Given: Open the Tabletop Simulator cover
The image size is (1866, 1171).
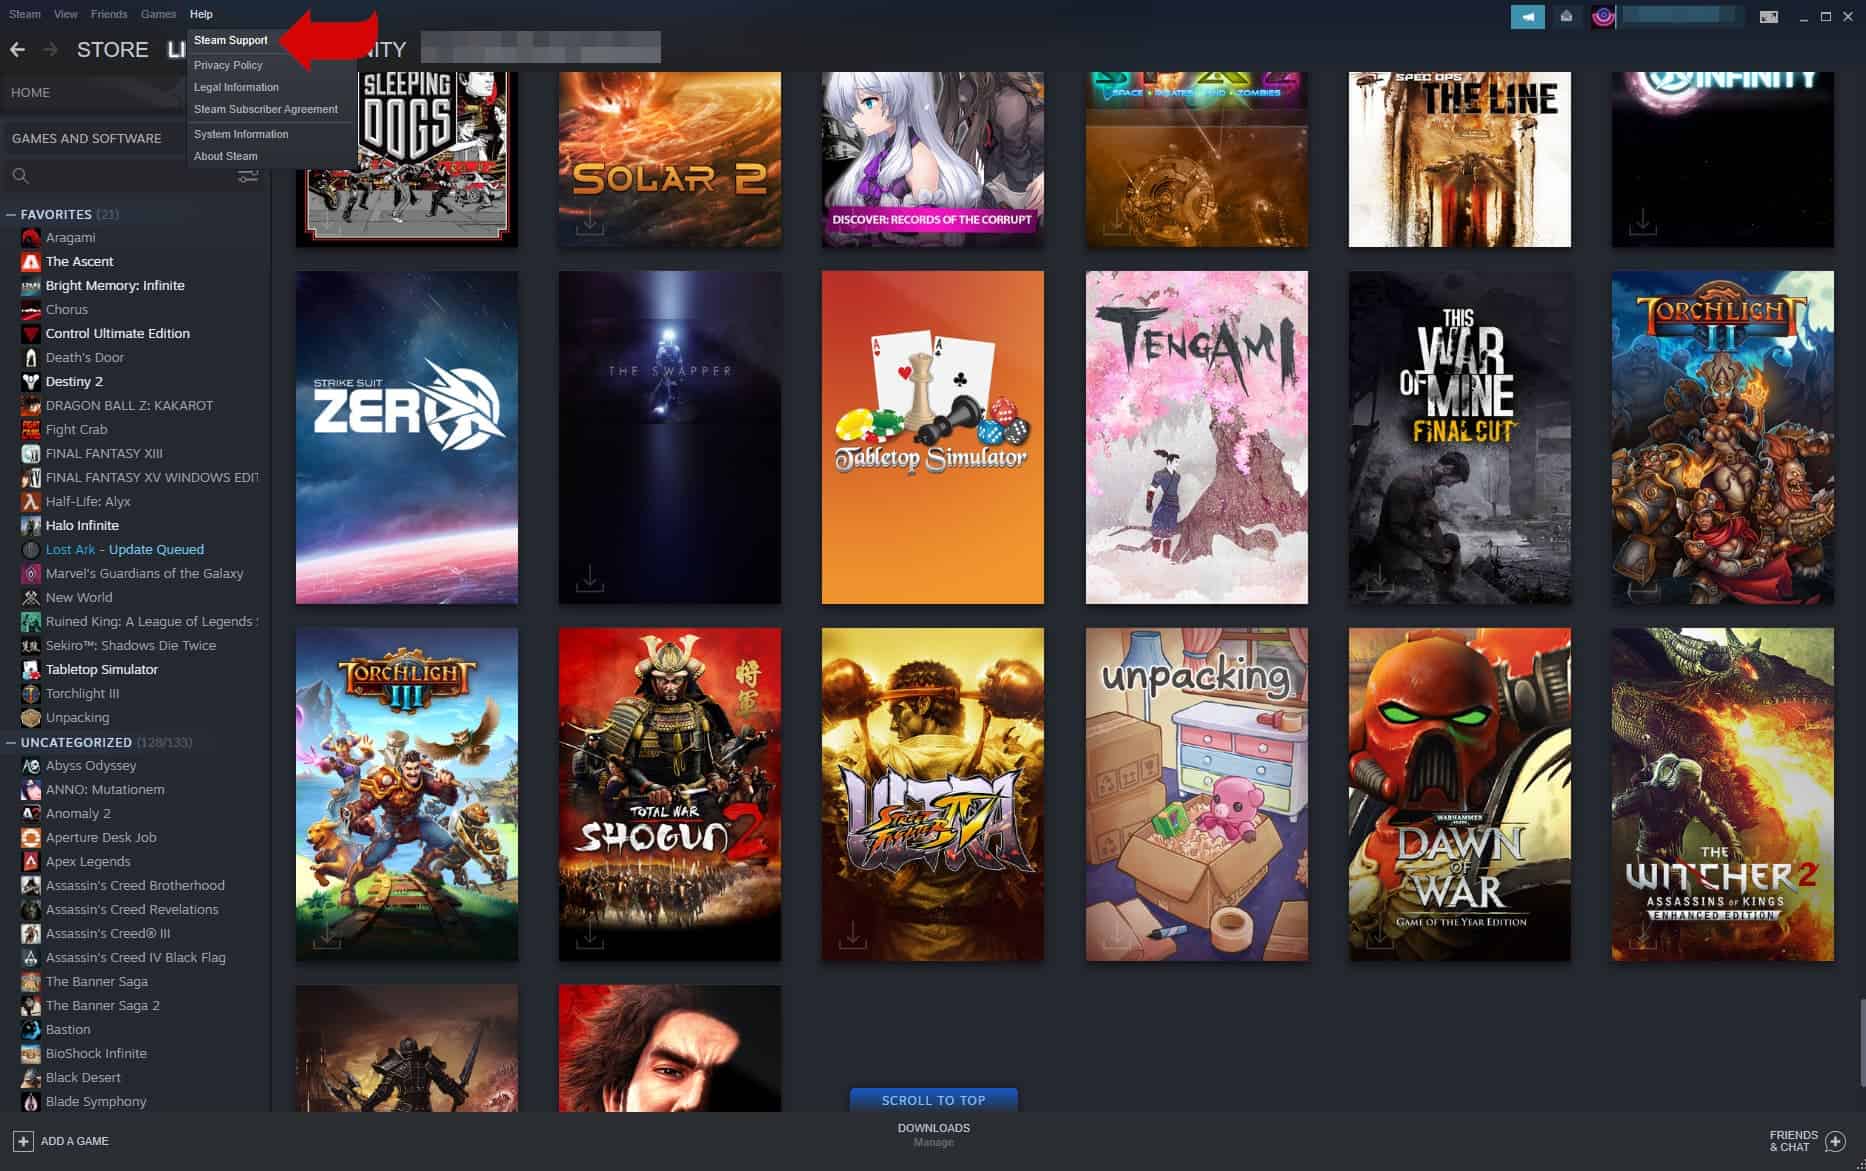Looking at the screenshot, I should coord(933,437).
